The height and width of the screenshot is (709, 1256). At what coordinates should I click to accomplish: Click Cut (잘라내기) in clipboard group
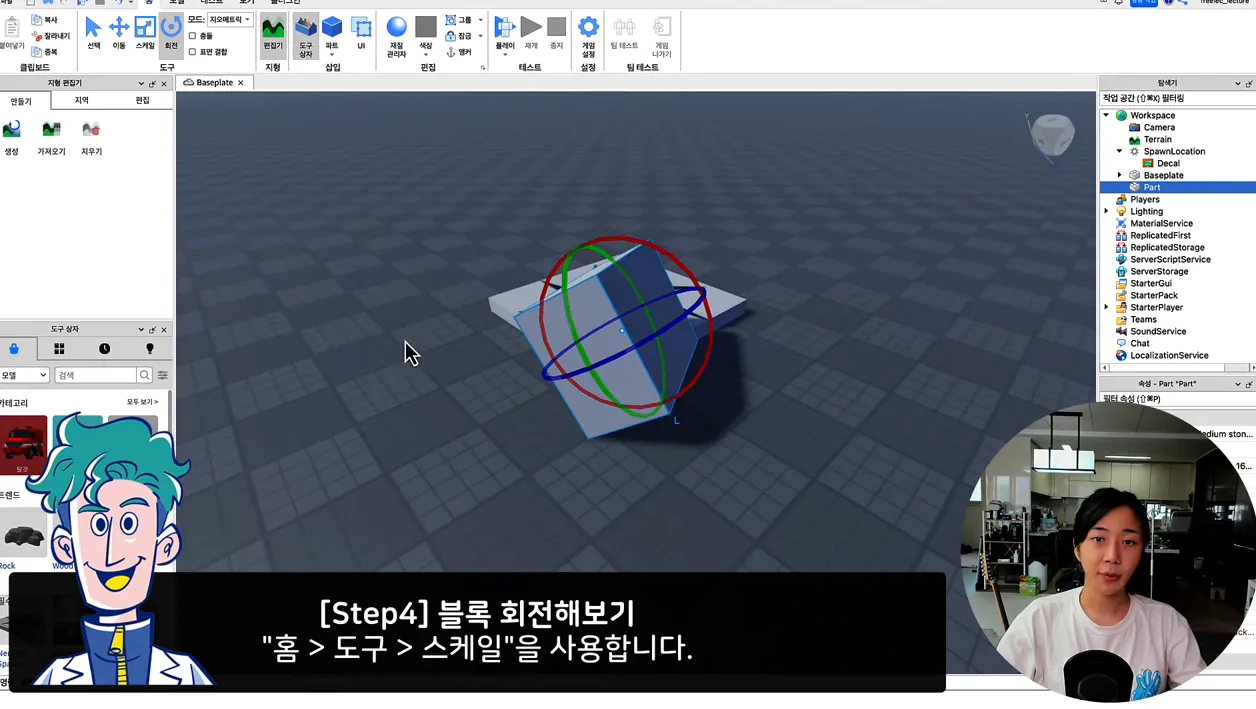pos(50,36)
